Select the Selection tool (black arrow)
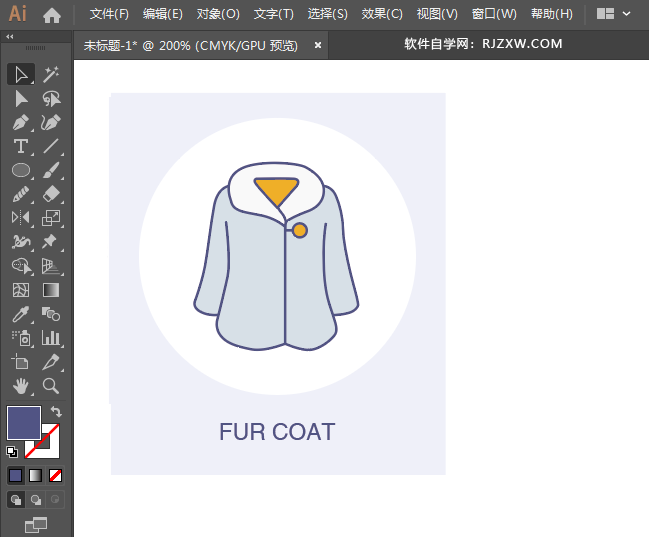The width and height of the screenshot is (649, 537). [x=21, y=75]
